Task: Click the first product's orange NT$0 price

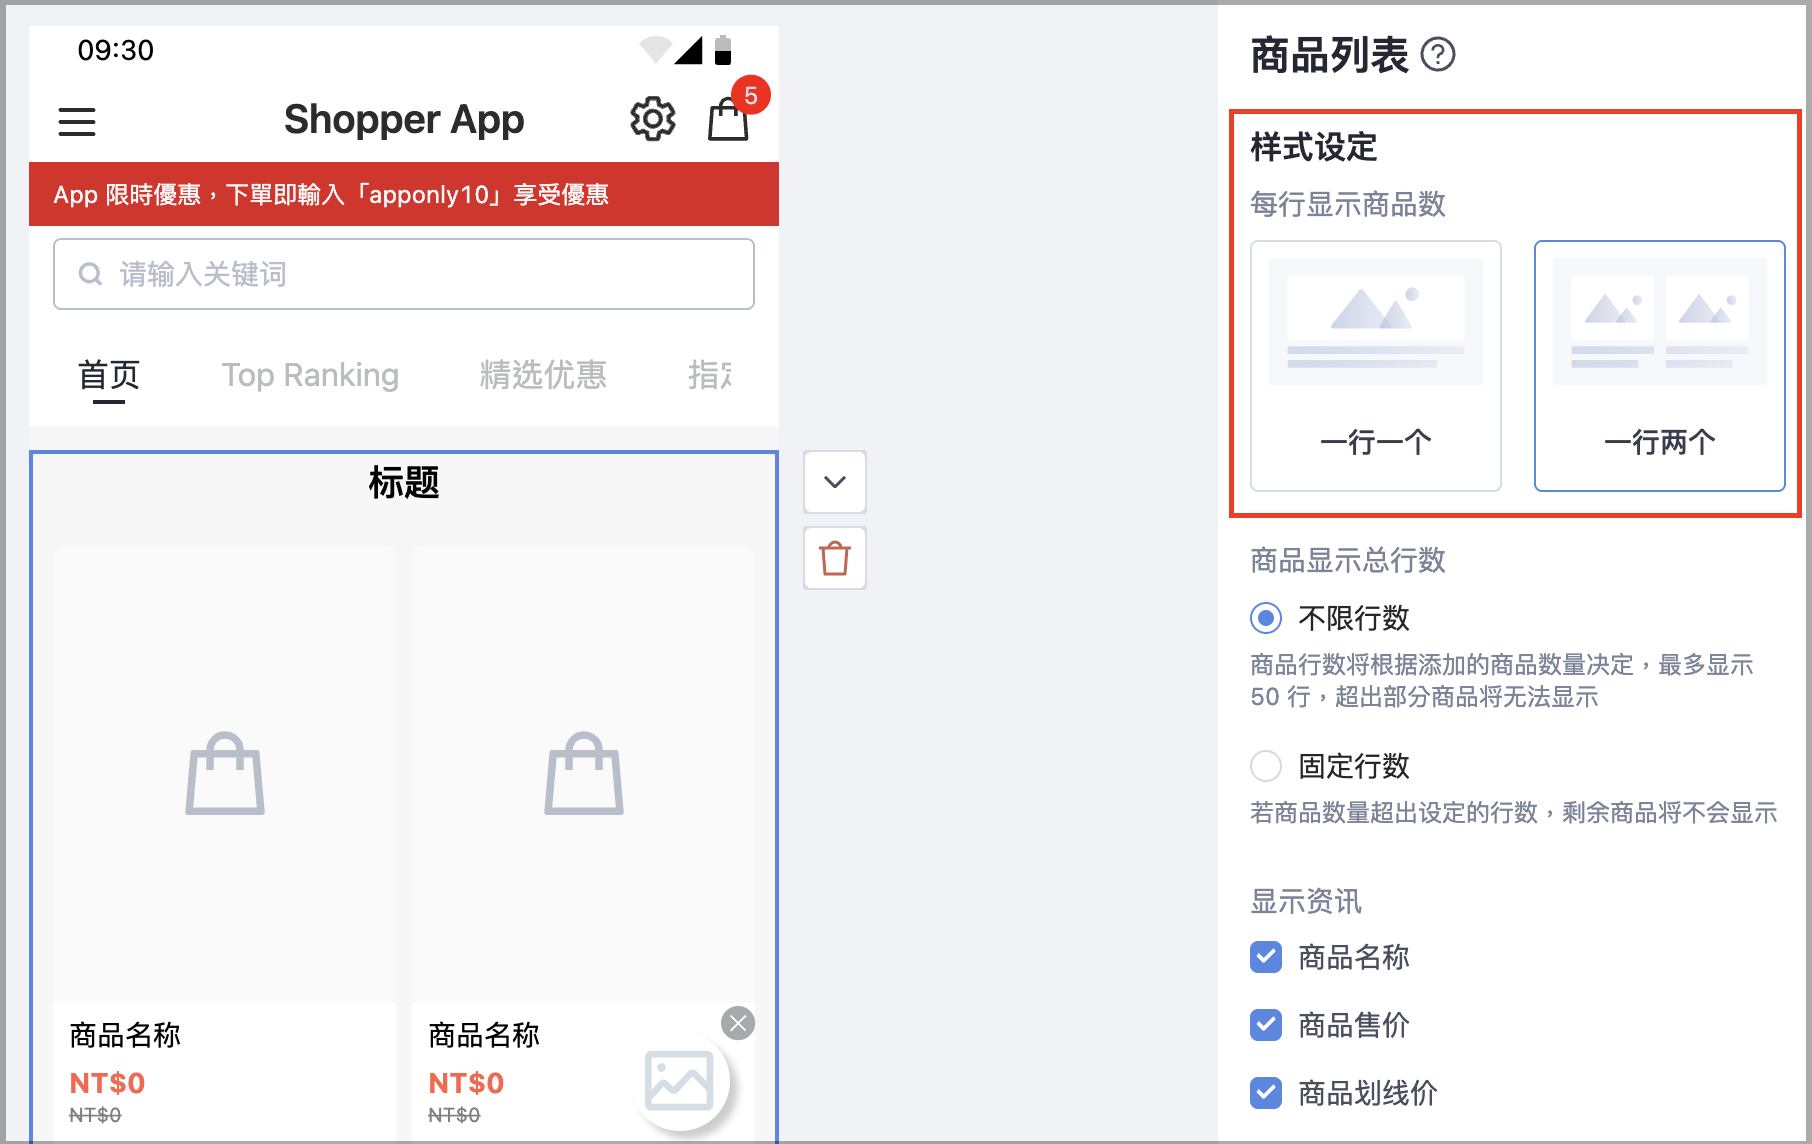Action: [x=107, y=1083]
